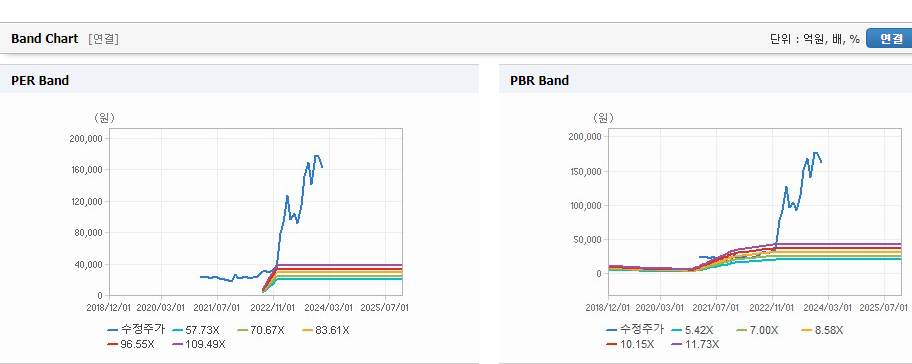Click 2021/07/01 on PER Band axis

click(x=218, y=307)
